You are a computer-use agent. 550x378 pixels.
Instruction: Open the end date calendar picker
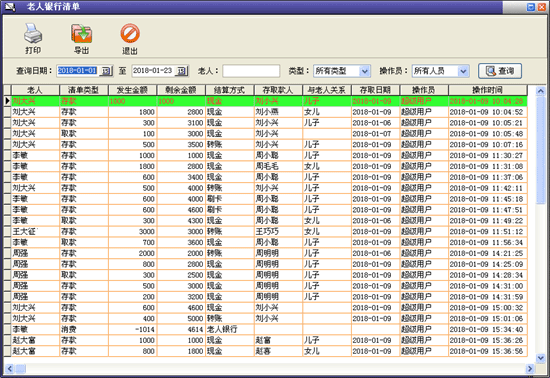click(181, 71)
